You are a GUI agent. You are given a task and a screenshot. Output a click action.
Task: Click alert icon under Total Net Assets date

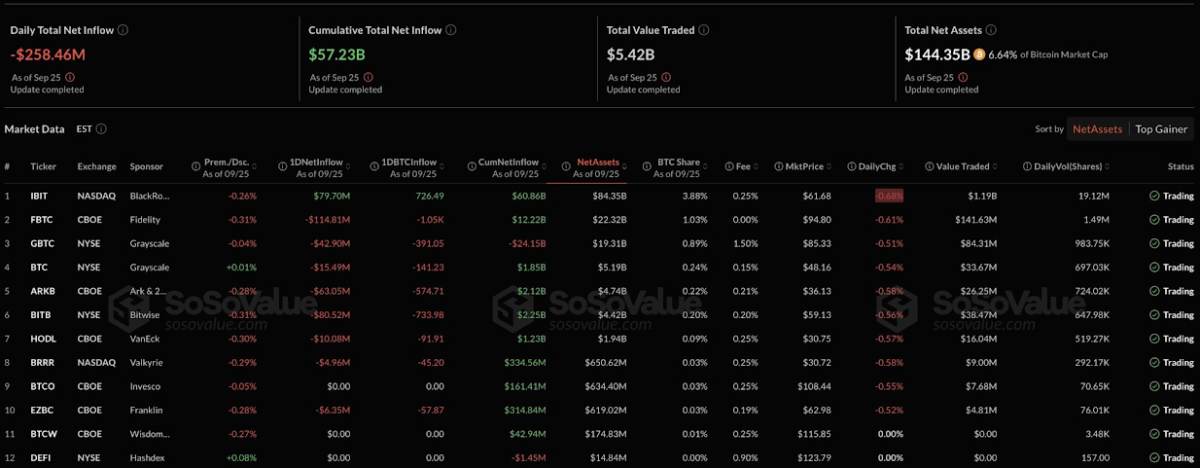click(x=964, y=77)
